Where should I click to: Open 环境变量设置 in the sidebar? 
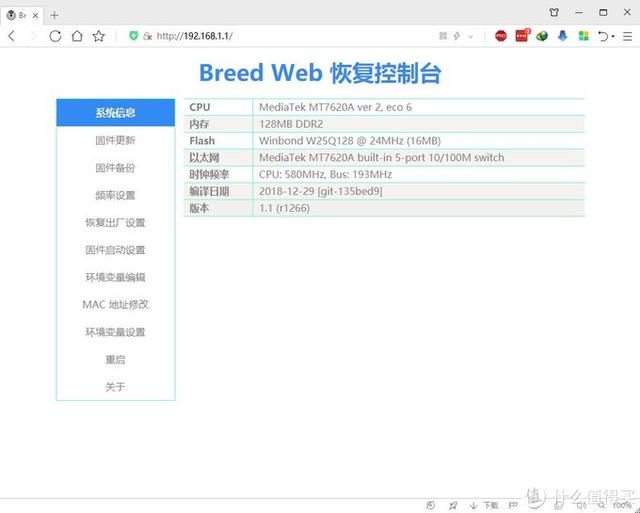click(x=116, y=332)
